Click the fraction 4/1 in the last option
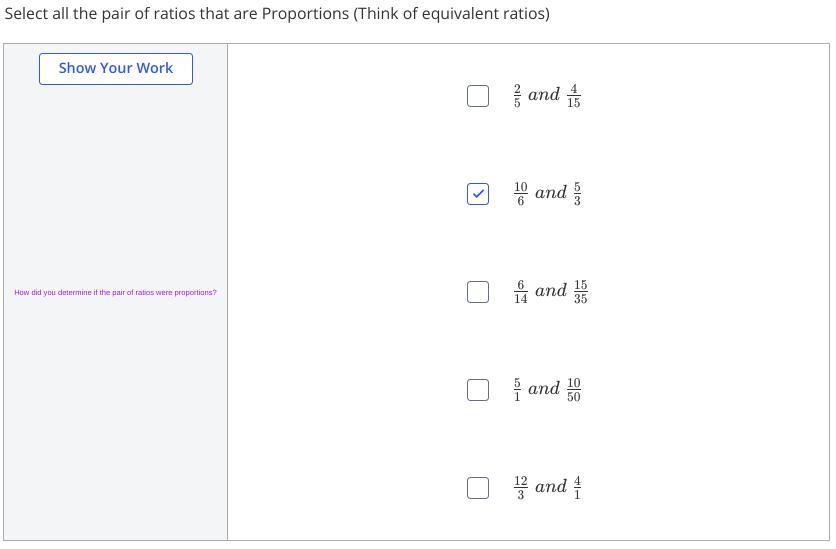Image resolution: width=836 pixels, height=549 pixels. 577,487
